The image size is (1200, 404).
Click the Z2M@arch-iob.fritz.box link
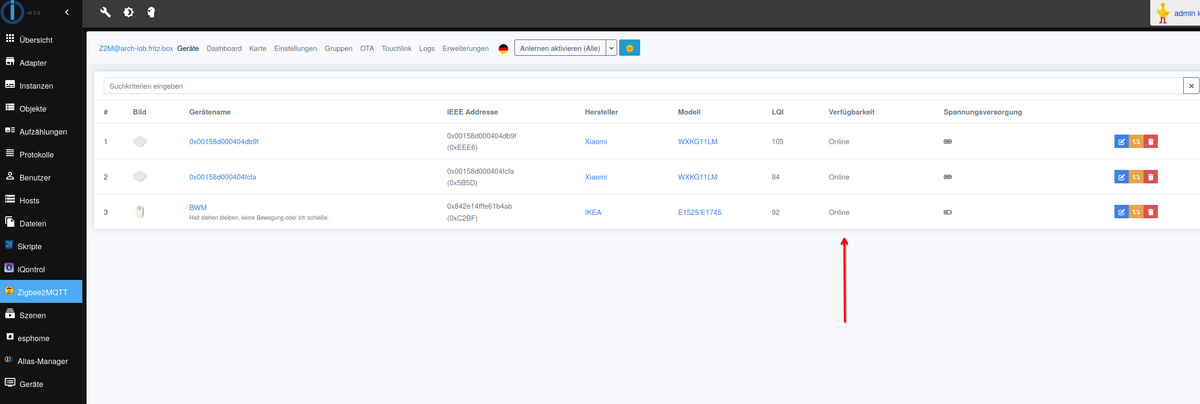click(x=135, y=48)
